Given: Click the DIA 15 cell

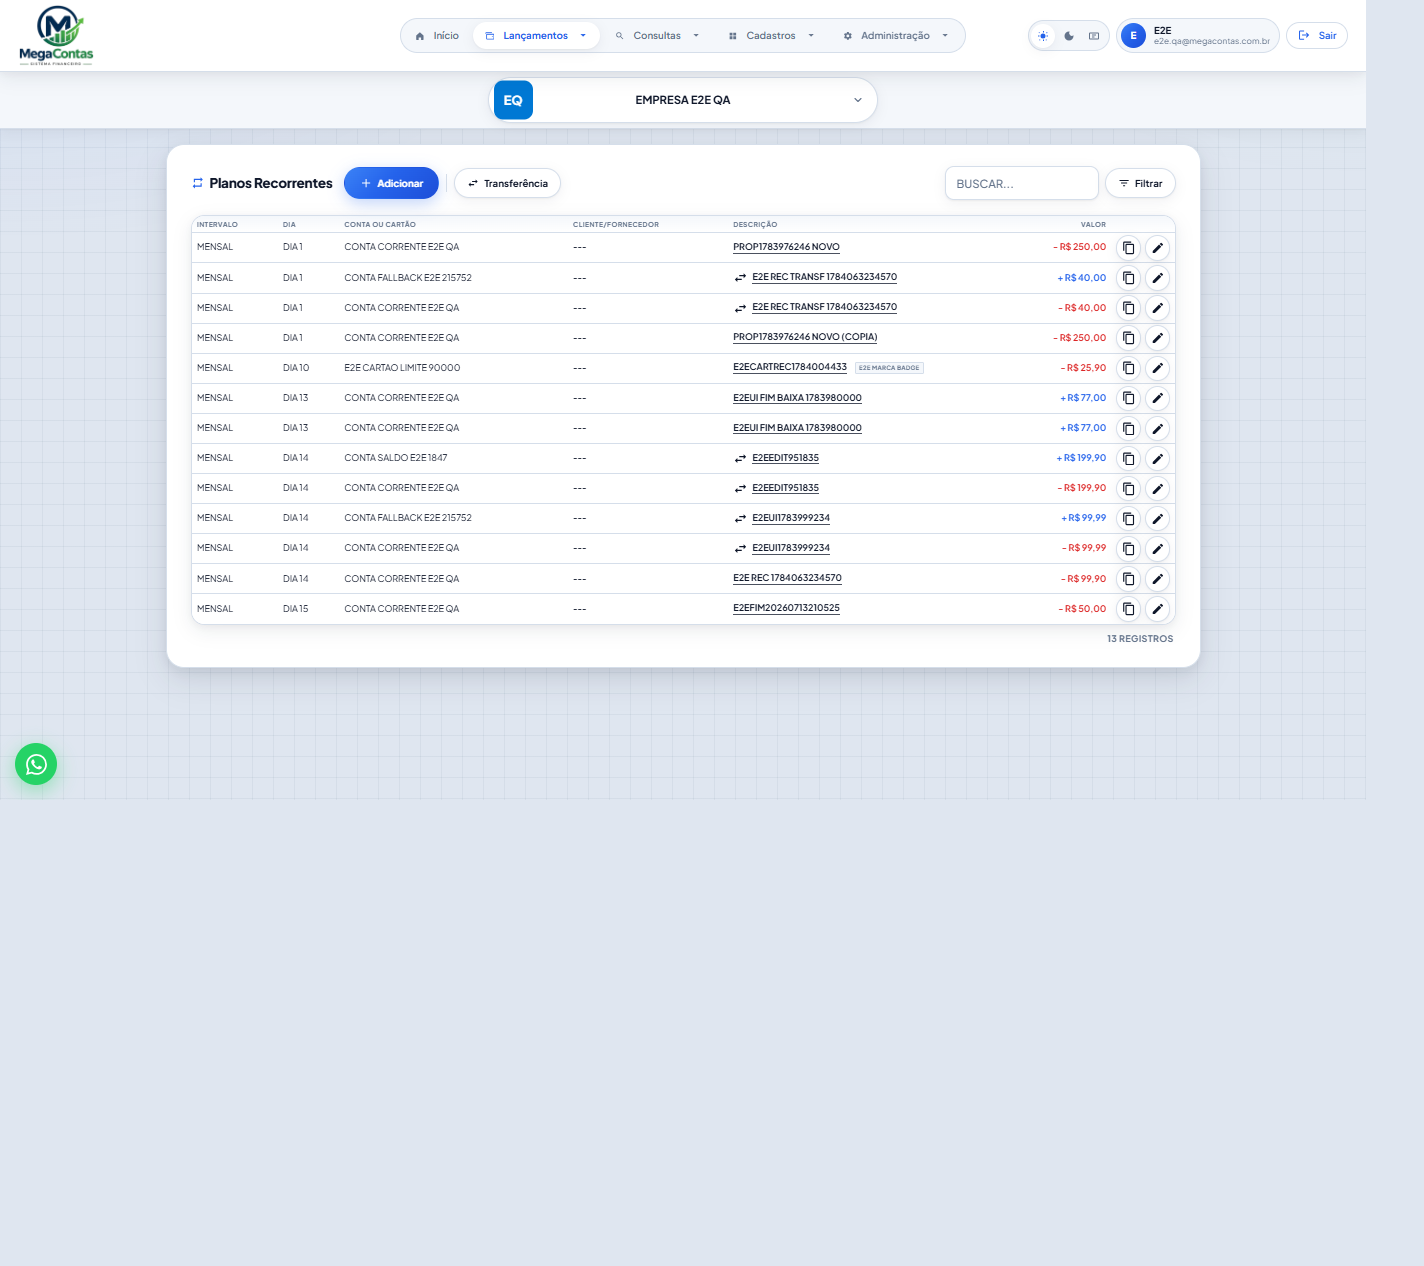Looking at the screenshot, I should (296, 609).
